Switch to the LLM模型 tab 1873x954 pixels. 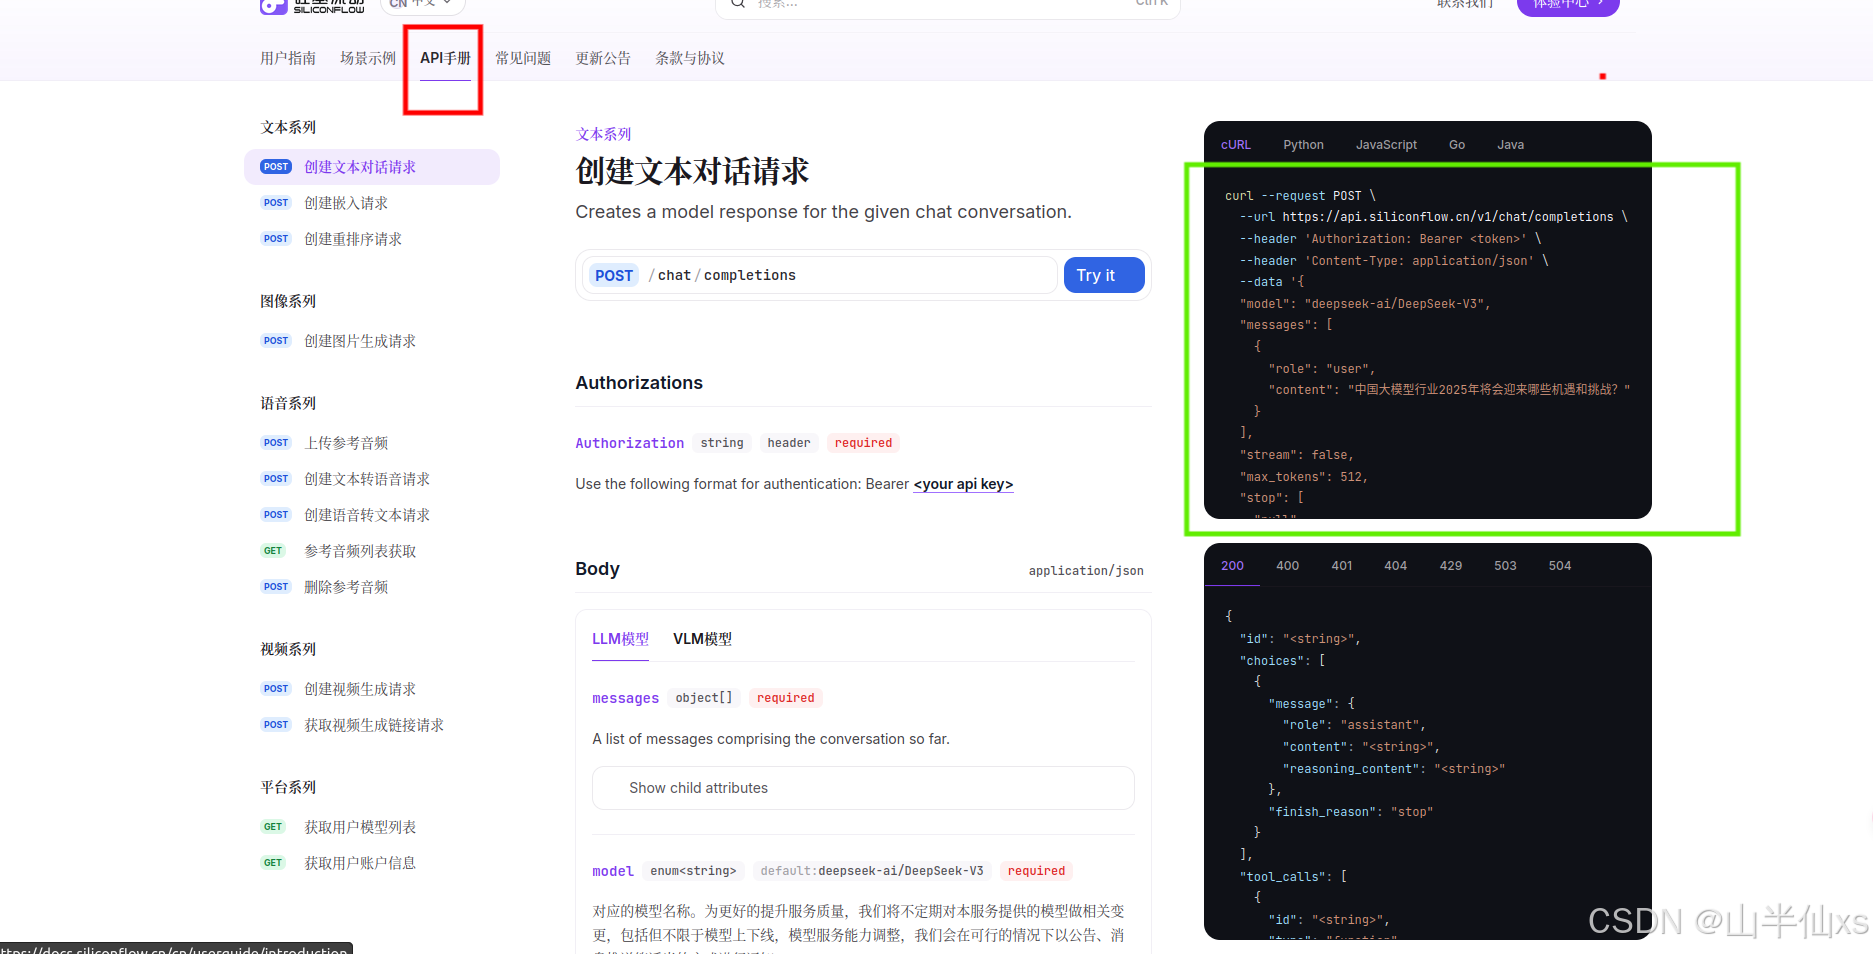pyautogui.click(x=620, y=639)
